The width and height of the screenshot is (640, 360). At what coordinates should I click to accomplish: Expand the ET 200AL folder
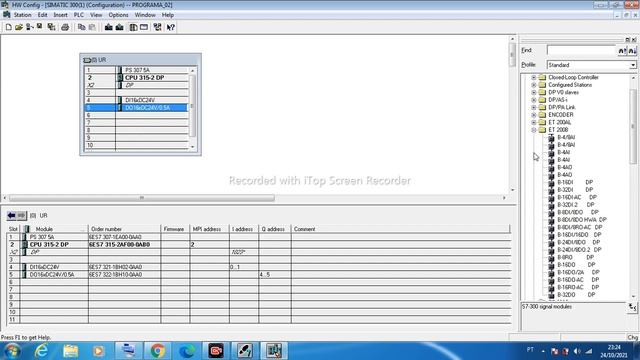(x=533, y=122)
